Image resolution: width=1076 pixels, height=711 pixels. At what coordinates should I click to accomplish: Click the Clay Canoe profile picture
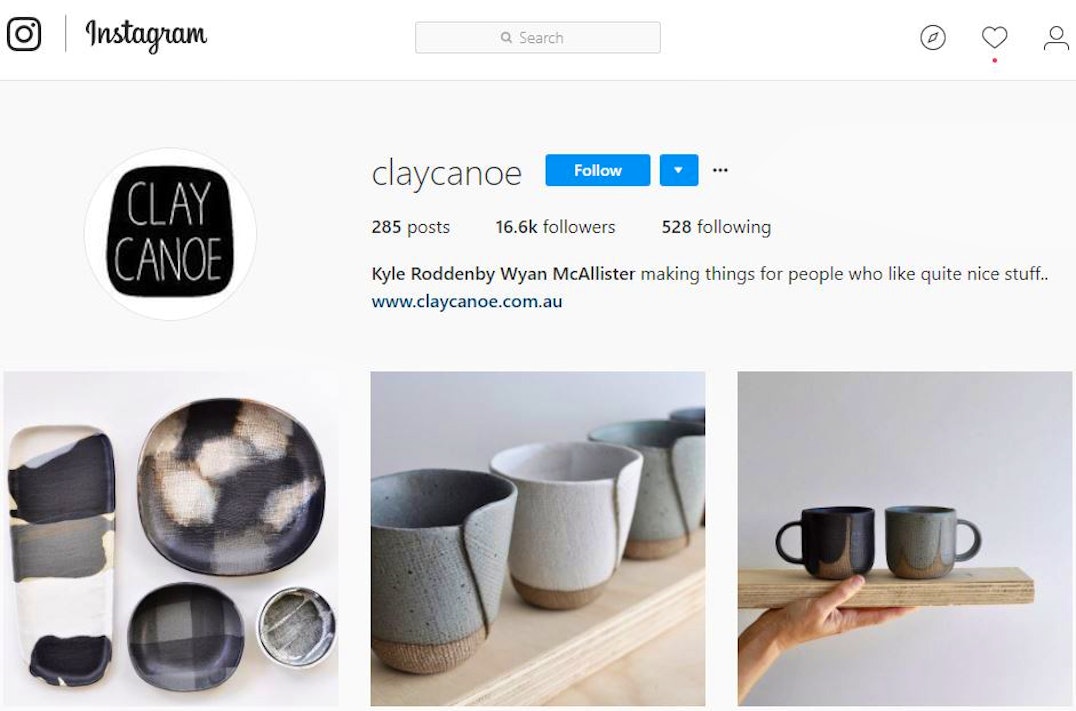(170, 233)
